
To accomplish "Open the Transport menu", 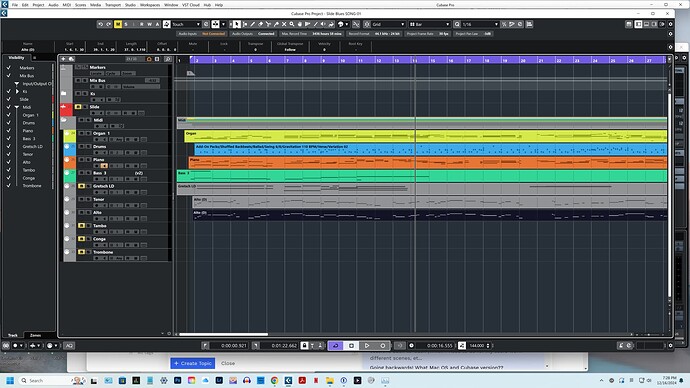I will pyautogui.click(x=113, y=5).
